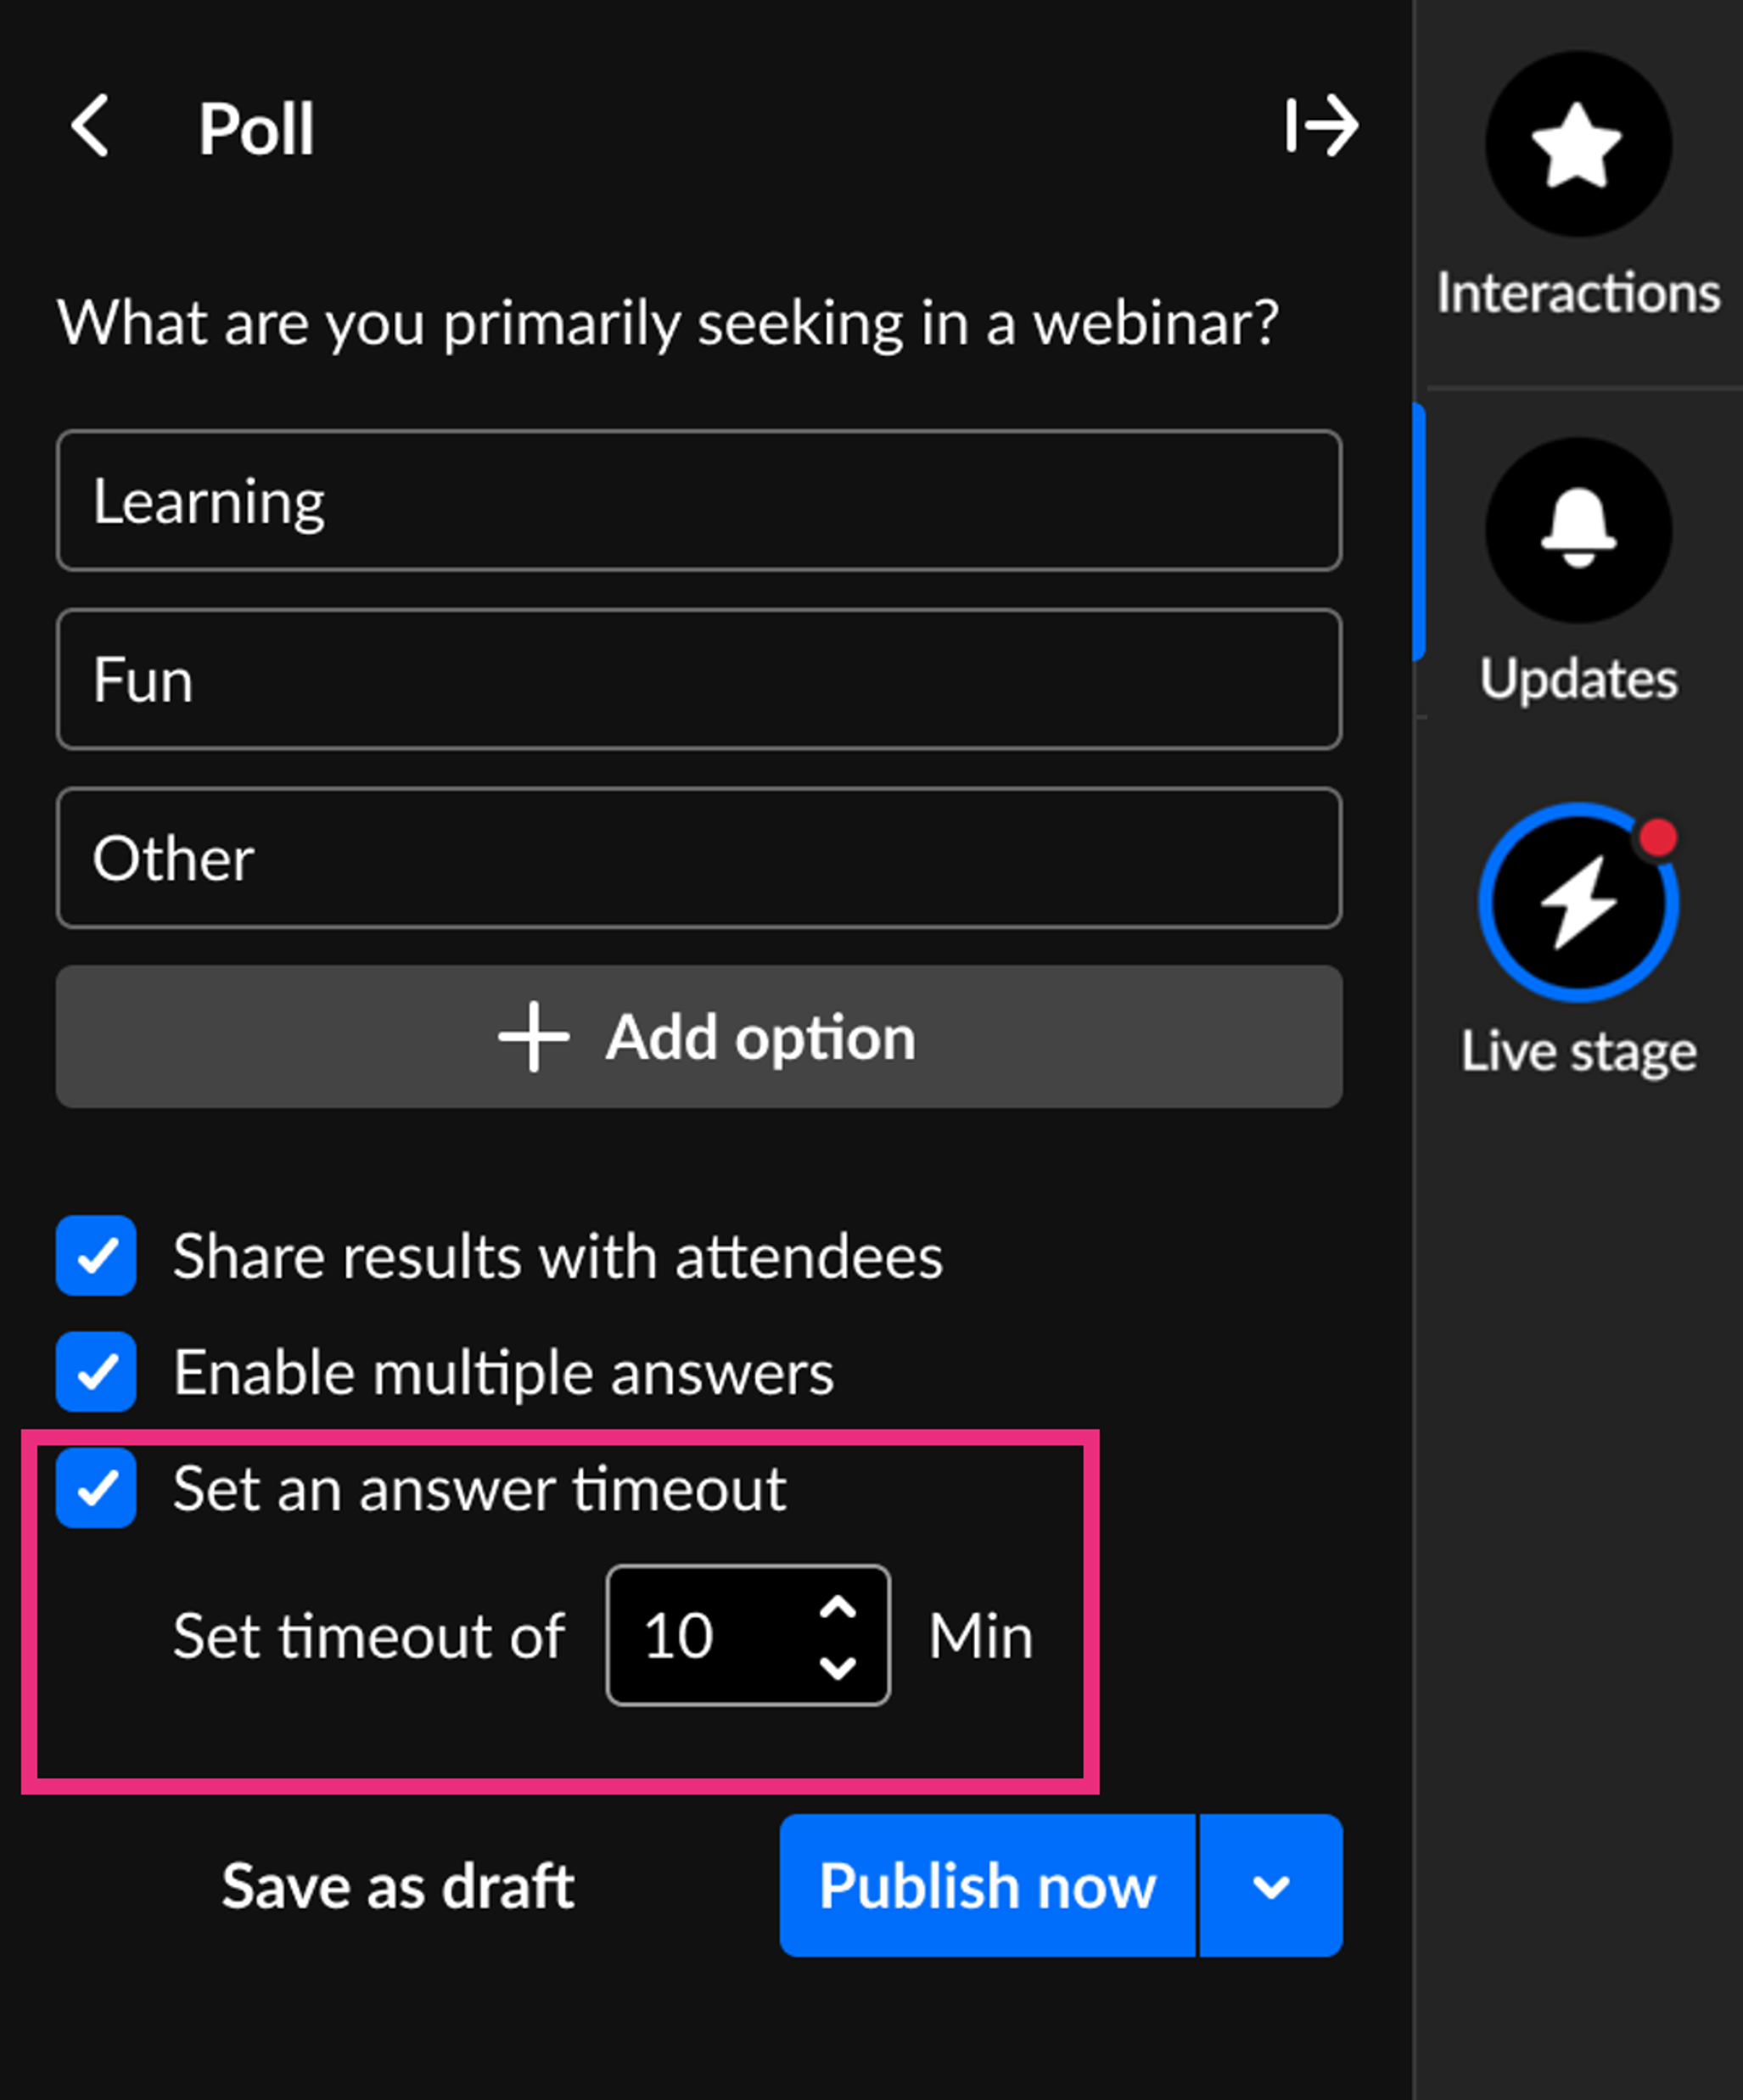Disable Enable multiple answers checkbox

coord(97,1372)
